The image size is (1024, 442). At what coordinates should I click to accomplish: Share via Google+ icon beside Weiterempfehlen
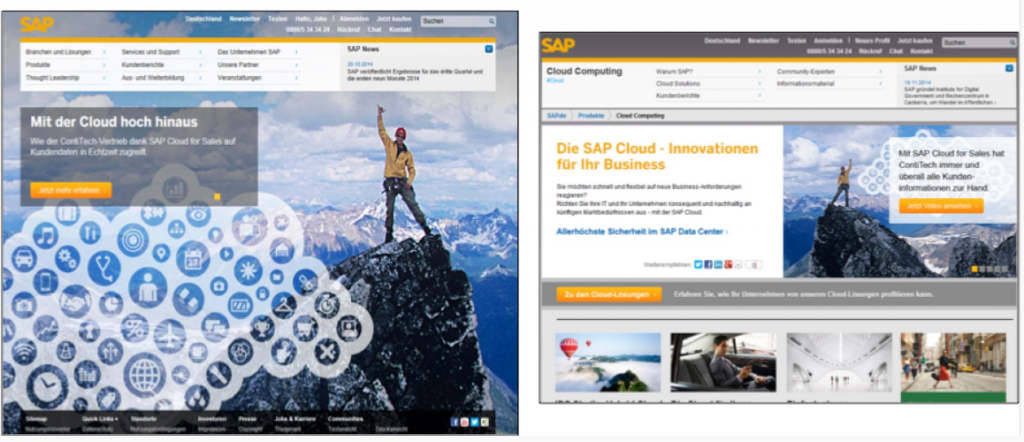click(728, 264)
